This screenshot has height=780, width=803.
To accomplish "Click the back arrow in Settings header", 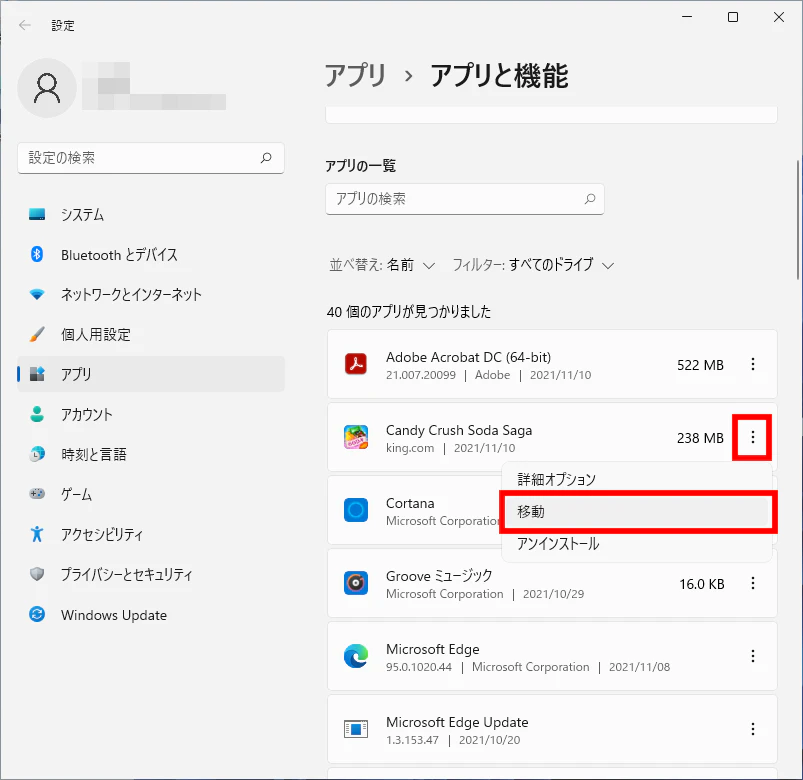I will pos(25,25).
